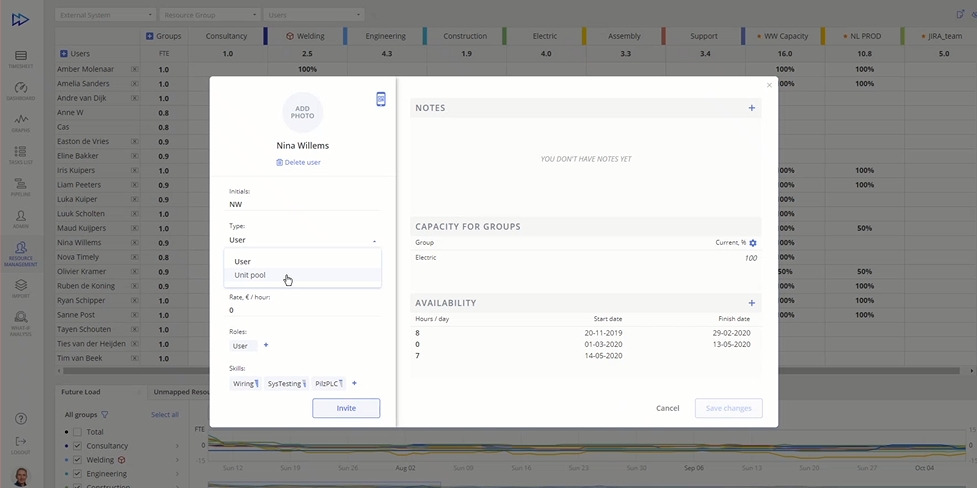Open the External System dropdown
This screenshot has width=977, height=488.
(106, 15)
